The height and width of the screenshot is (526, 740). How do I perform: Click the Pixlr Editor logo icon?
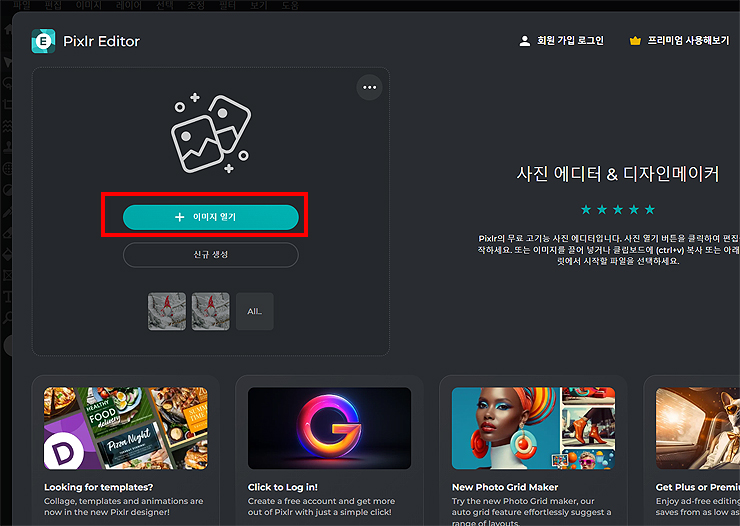(43, 41)
